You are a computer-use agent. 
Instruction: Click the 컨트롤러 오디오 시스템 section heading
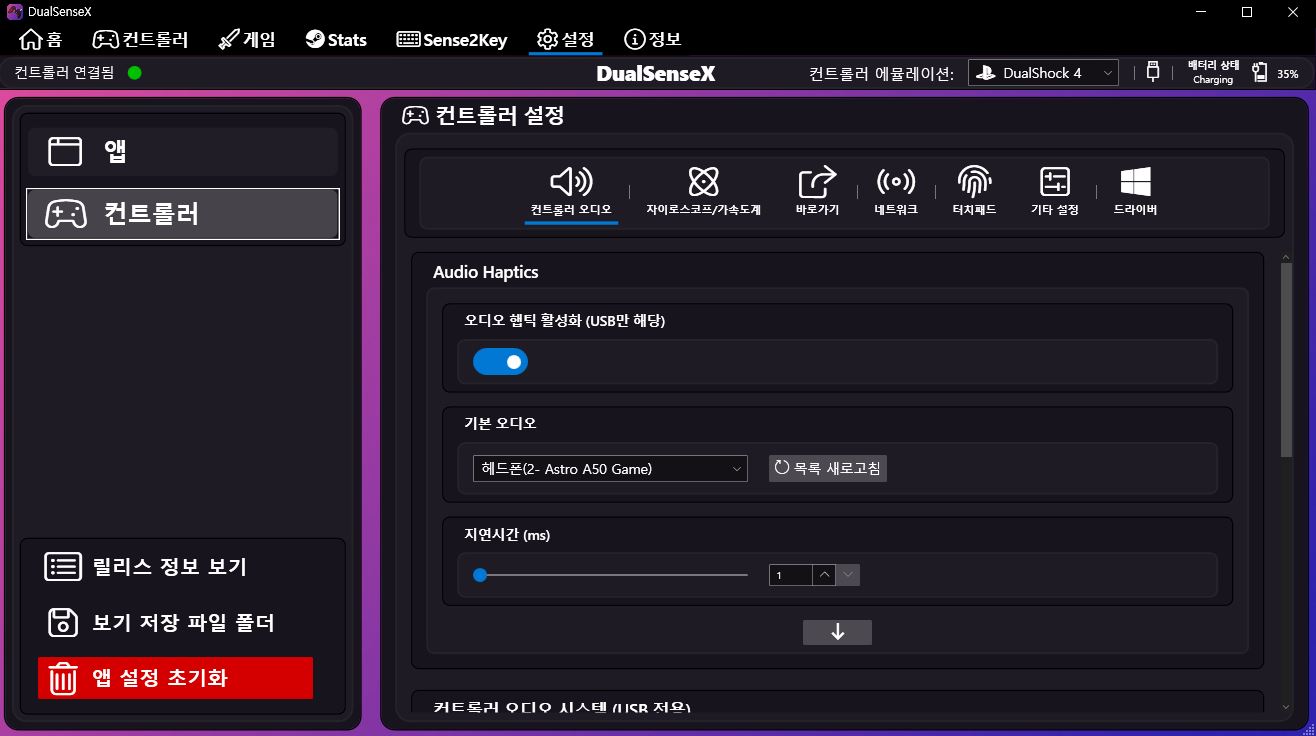(x=562, y=708)
